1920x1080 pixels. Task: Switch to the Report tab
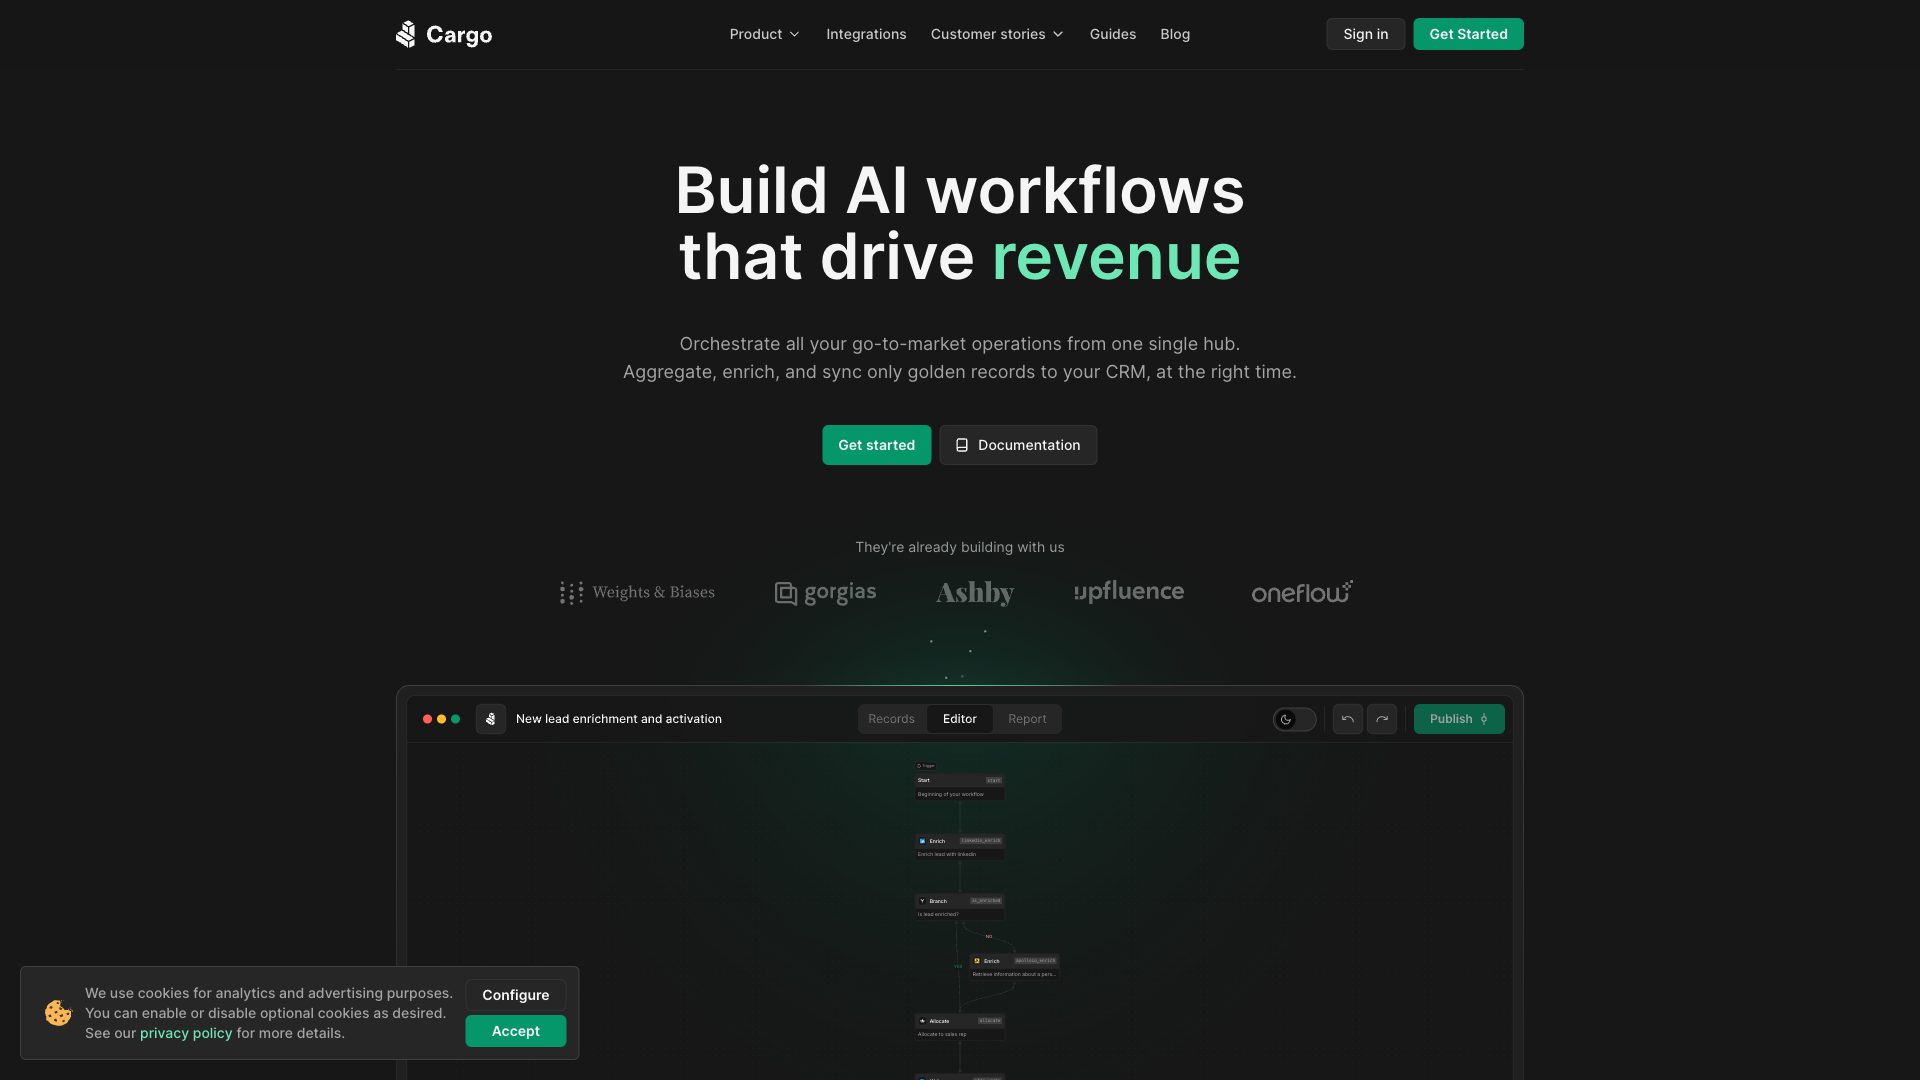[x=1027, y=719]
